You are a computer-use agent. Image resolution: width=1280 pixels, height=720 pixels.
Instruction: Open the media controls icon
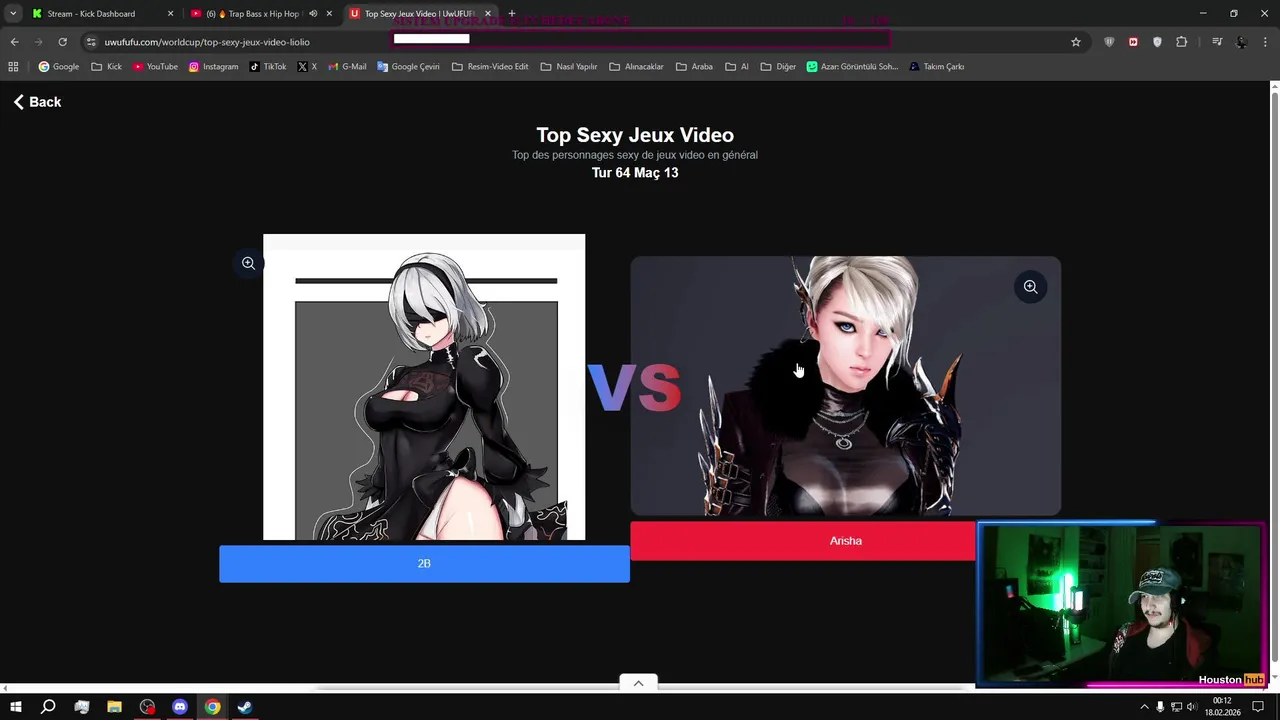tap(1217, 42)
